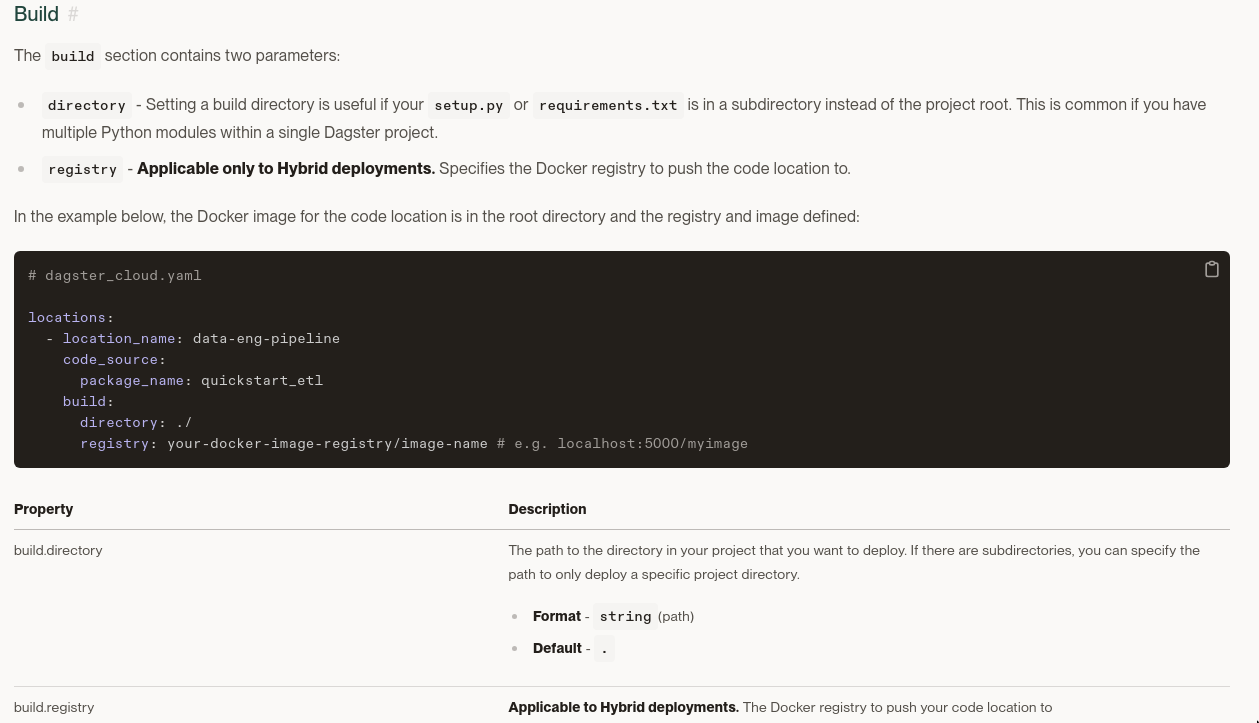This screenshot has width=1259, height=723.
Task: Click the inline "build" code term
Action: pyautogui.click(x=73, y=56)
